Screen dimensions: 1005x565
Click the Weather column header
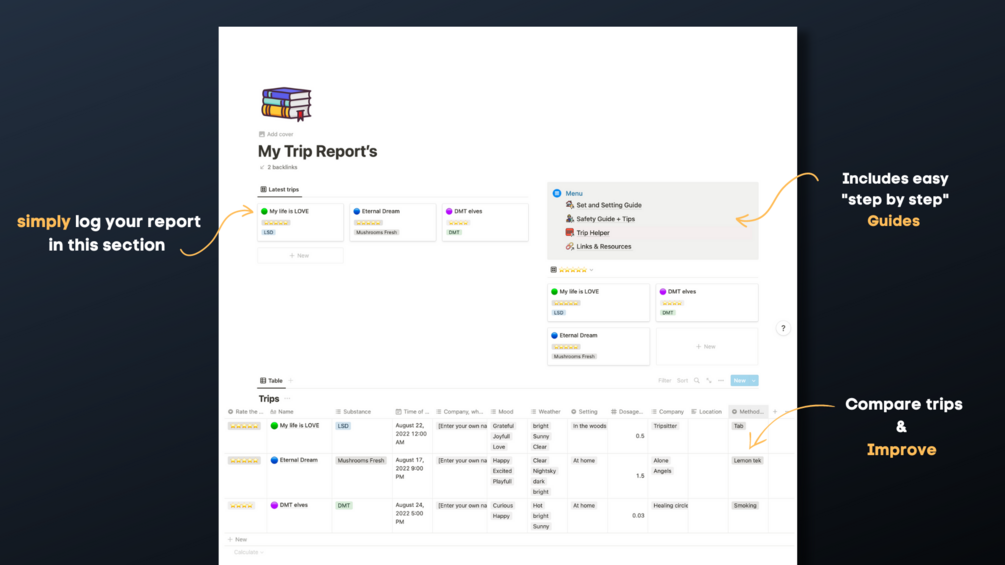pyautogui.click(x=547, y=412)
